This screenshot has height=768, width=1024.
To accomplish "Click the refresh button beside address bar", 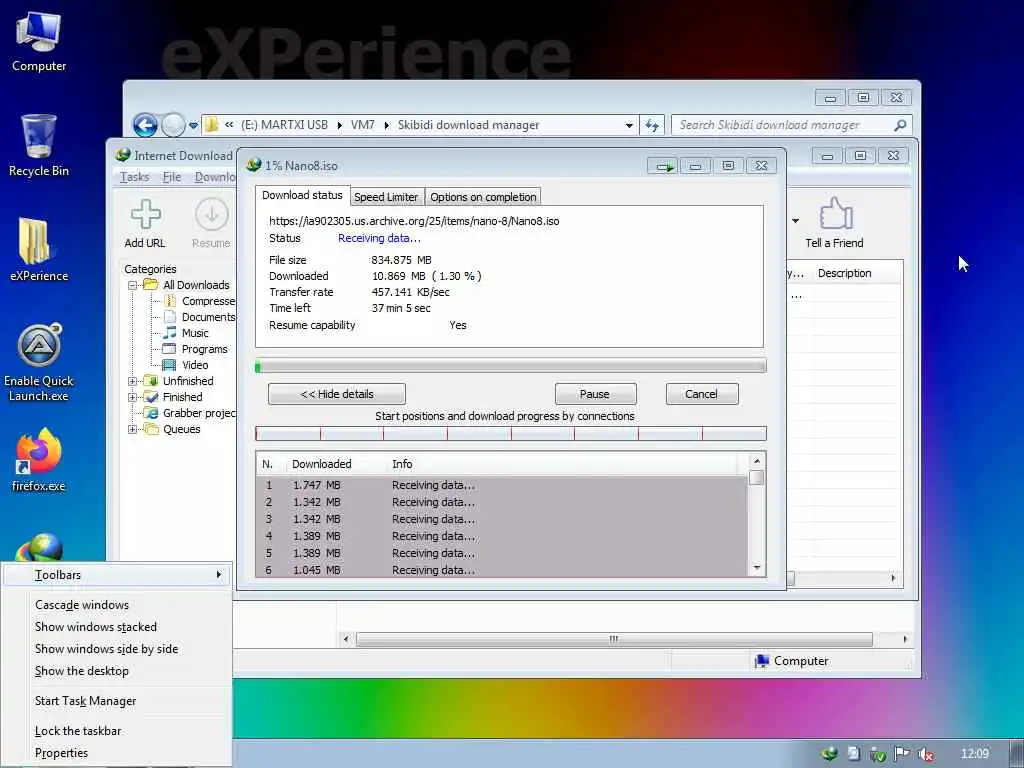I will [x=652, y=125].
